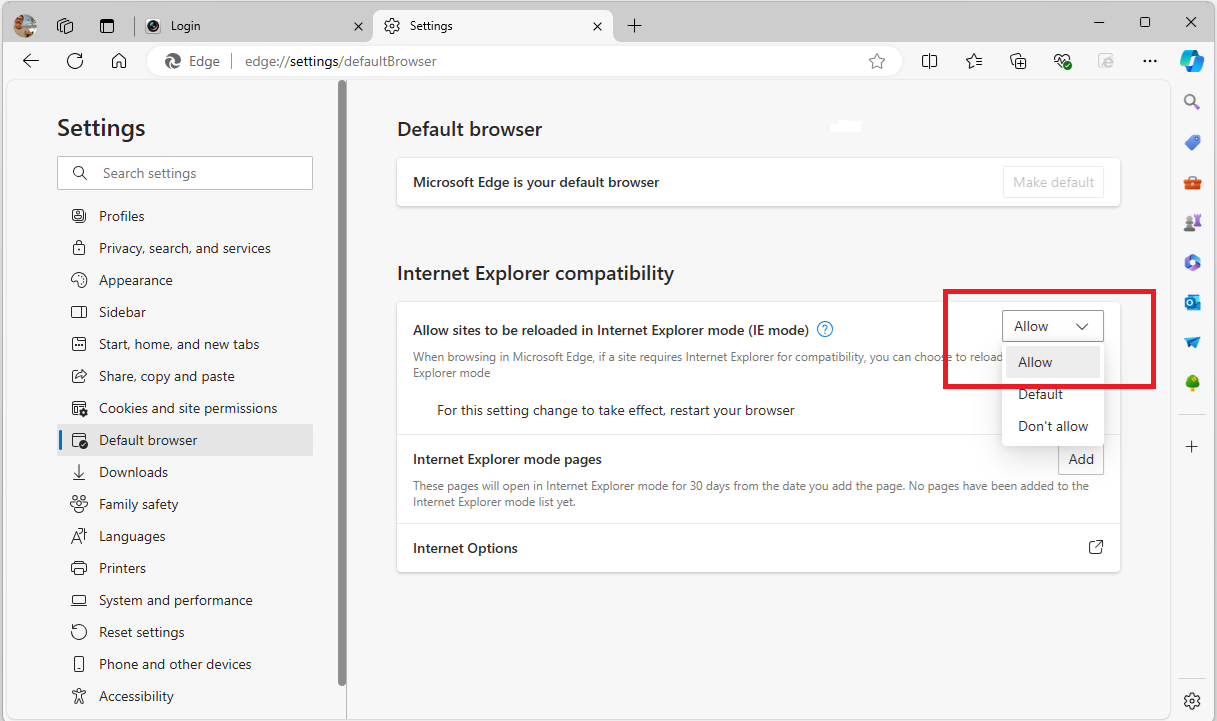Open the tab actions menu icon

(107, 26)
